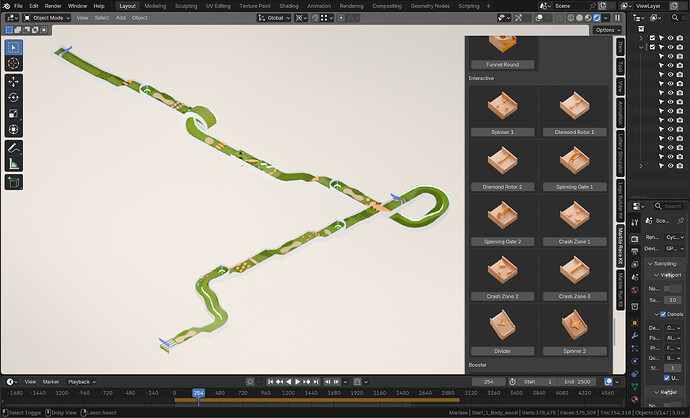The width and height of the screenshot is (690, 418).
Task: Choose the Move tool in toolbar
Action: [x=14, y=82]
